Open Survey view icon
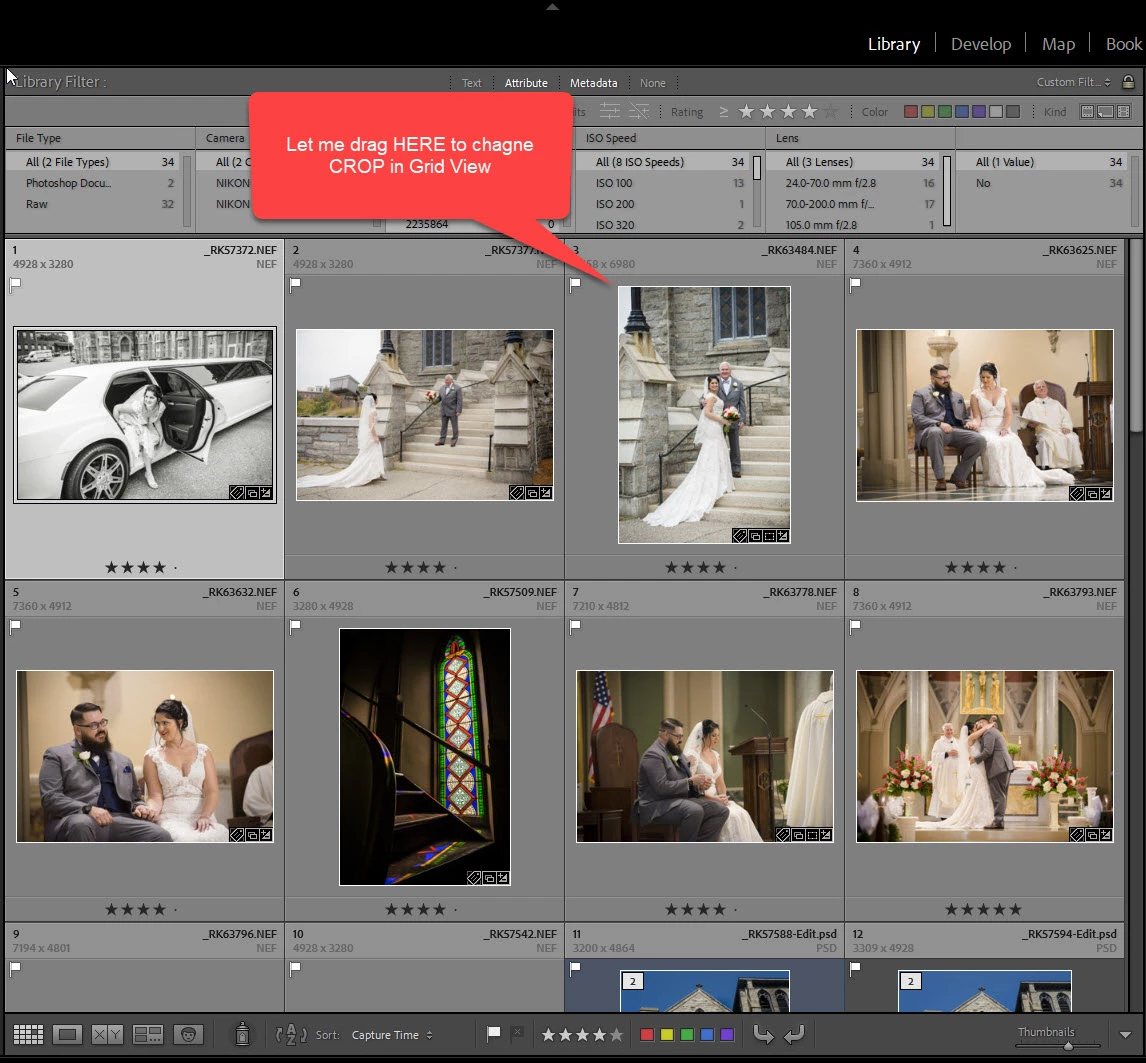 [x=148, y=1034]
